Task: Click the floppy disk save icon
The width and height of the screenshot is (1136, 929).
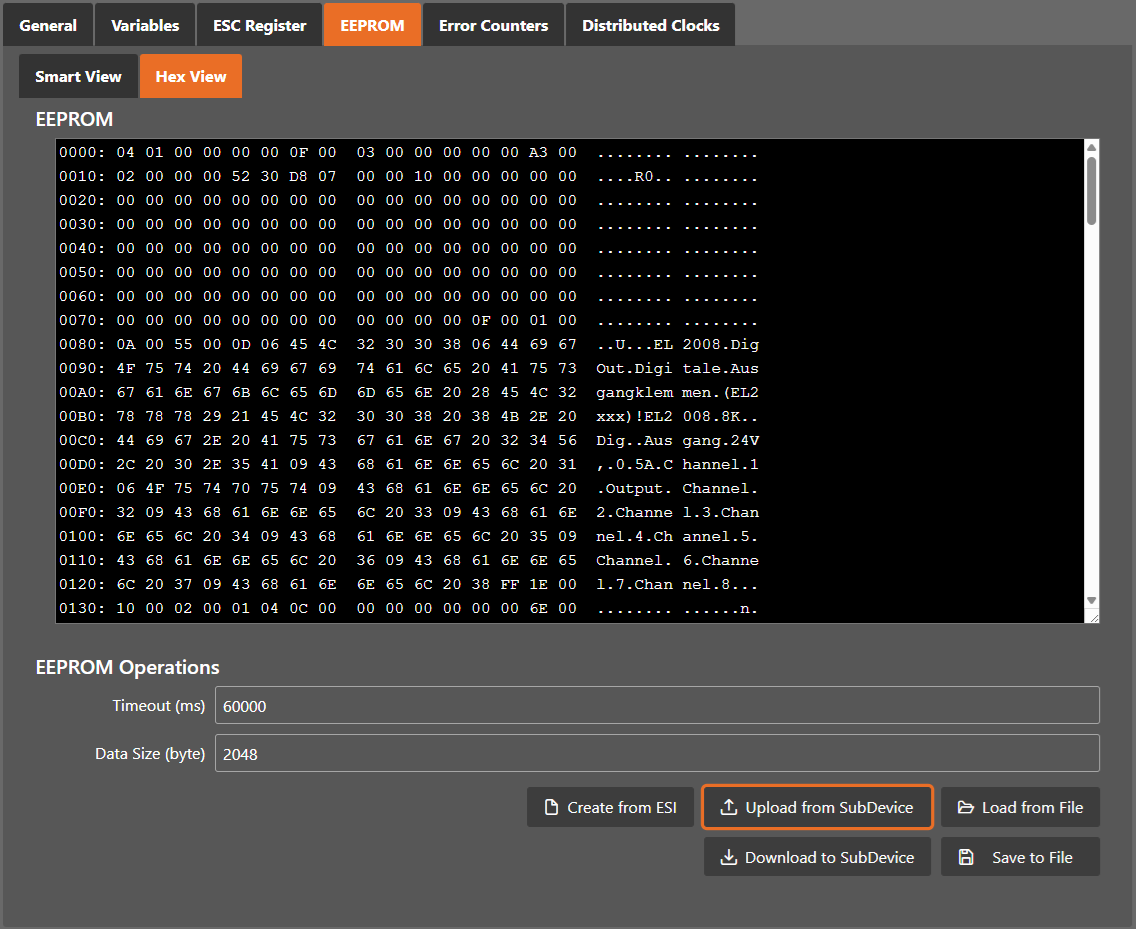Action: (x=966, y=857)
